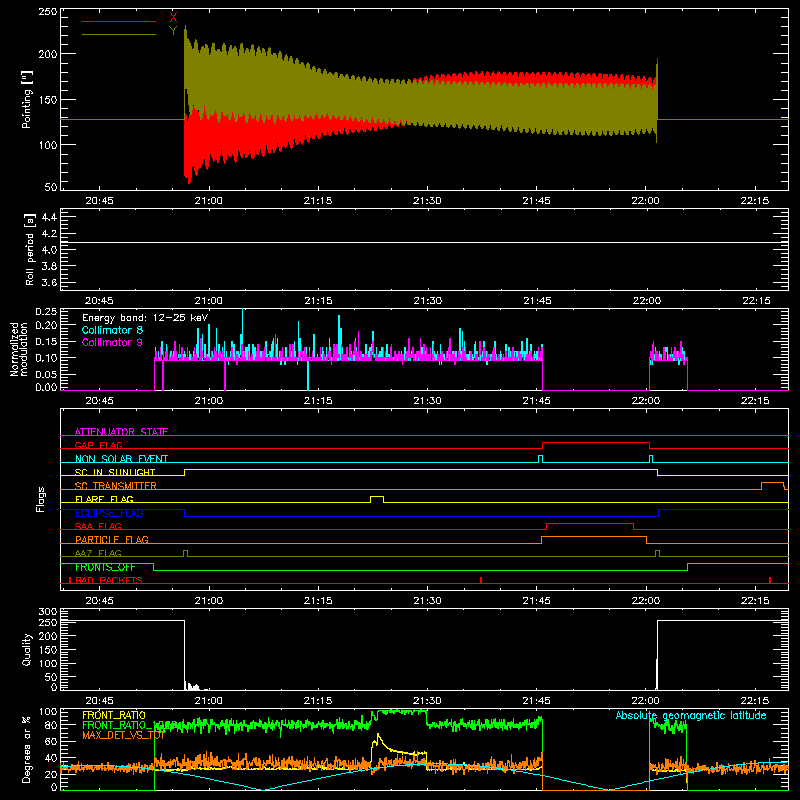Click the GAP_FLAG label

[98, 445]
